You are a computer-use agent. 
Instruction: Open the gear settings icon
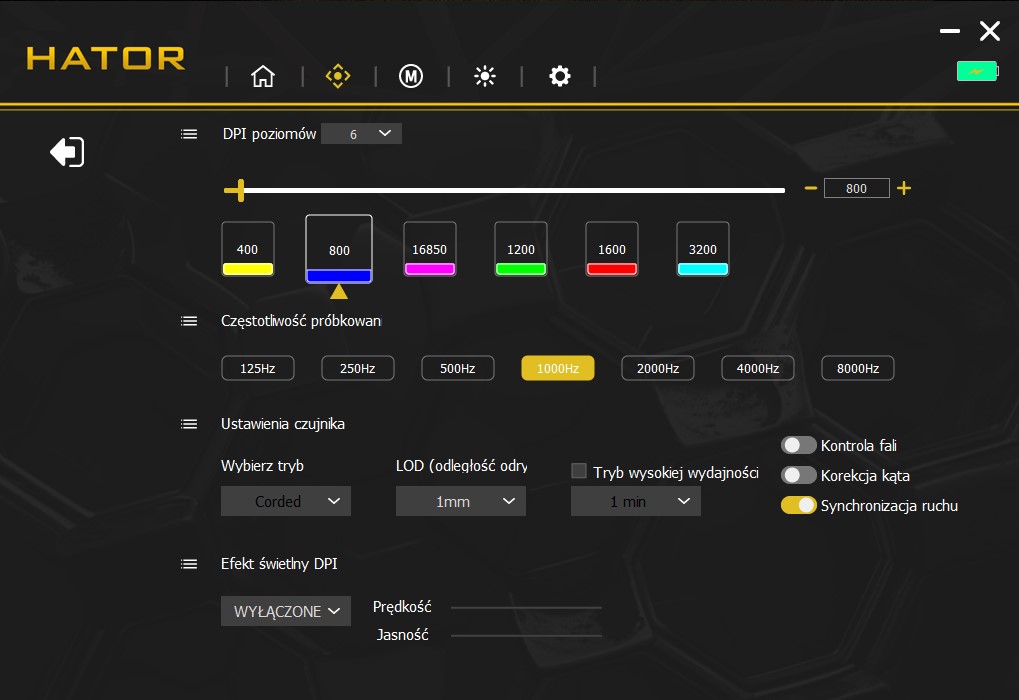[560, 77]
